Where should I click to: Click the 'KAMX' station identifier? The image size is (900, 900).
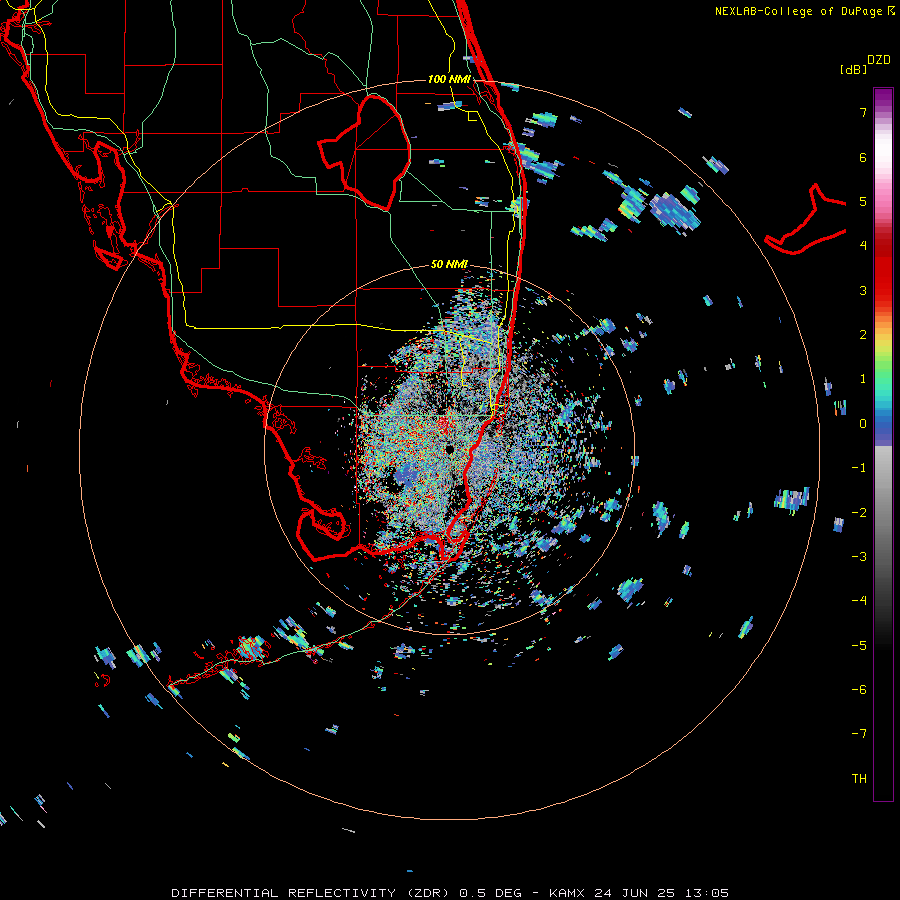click(x=567, y=893)
